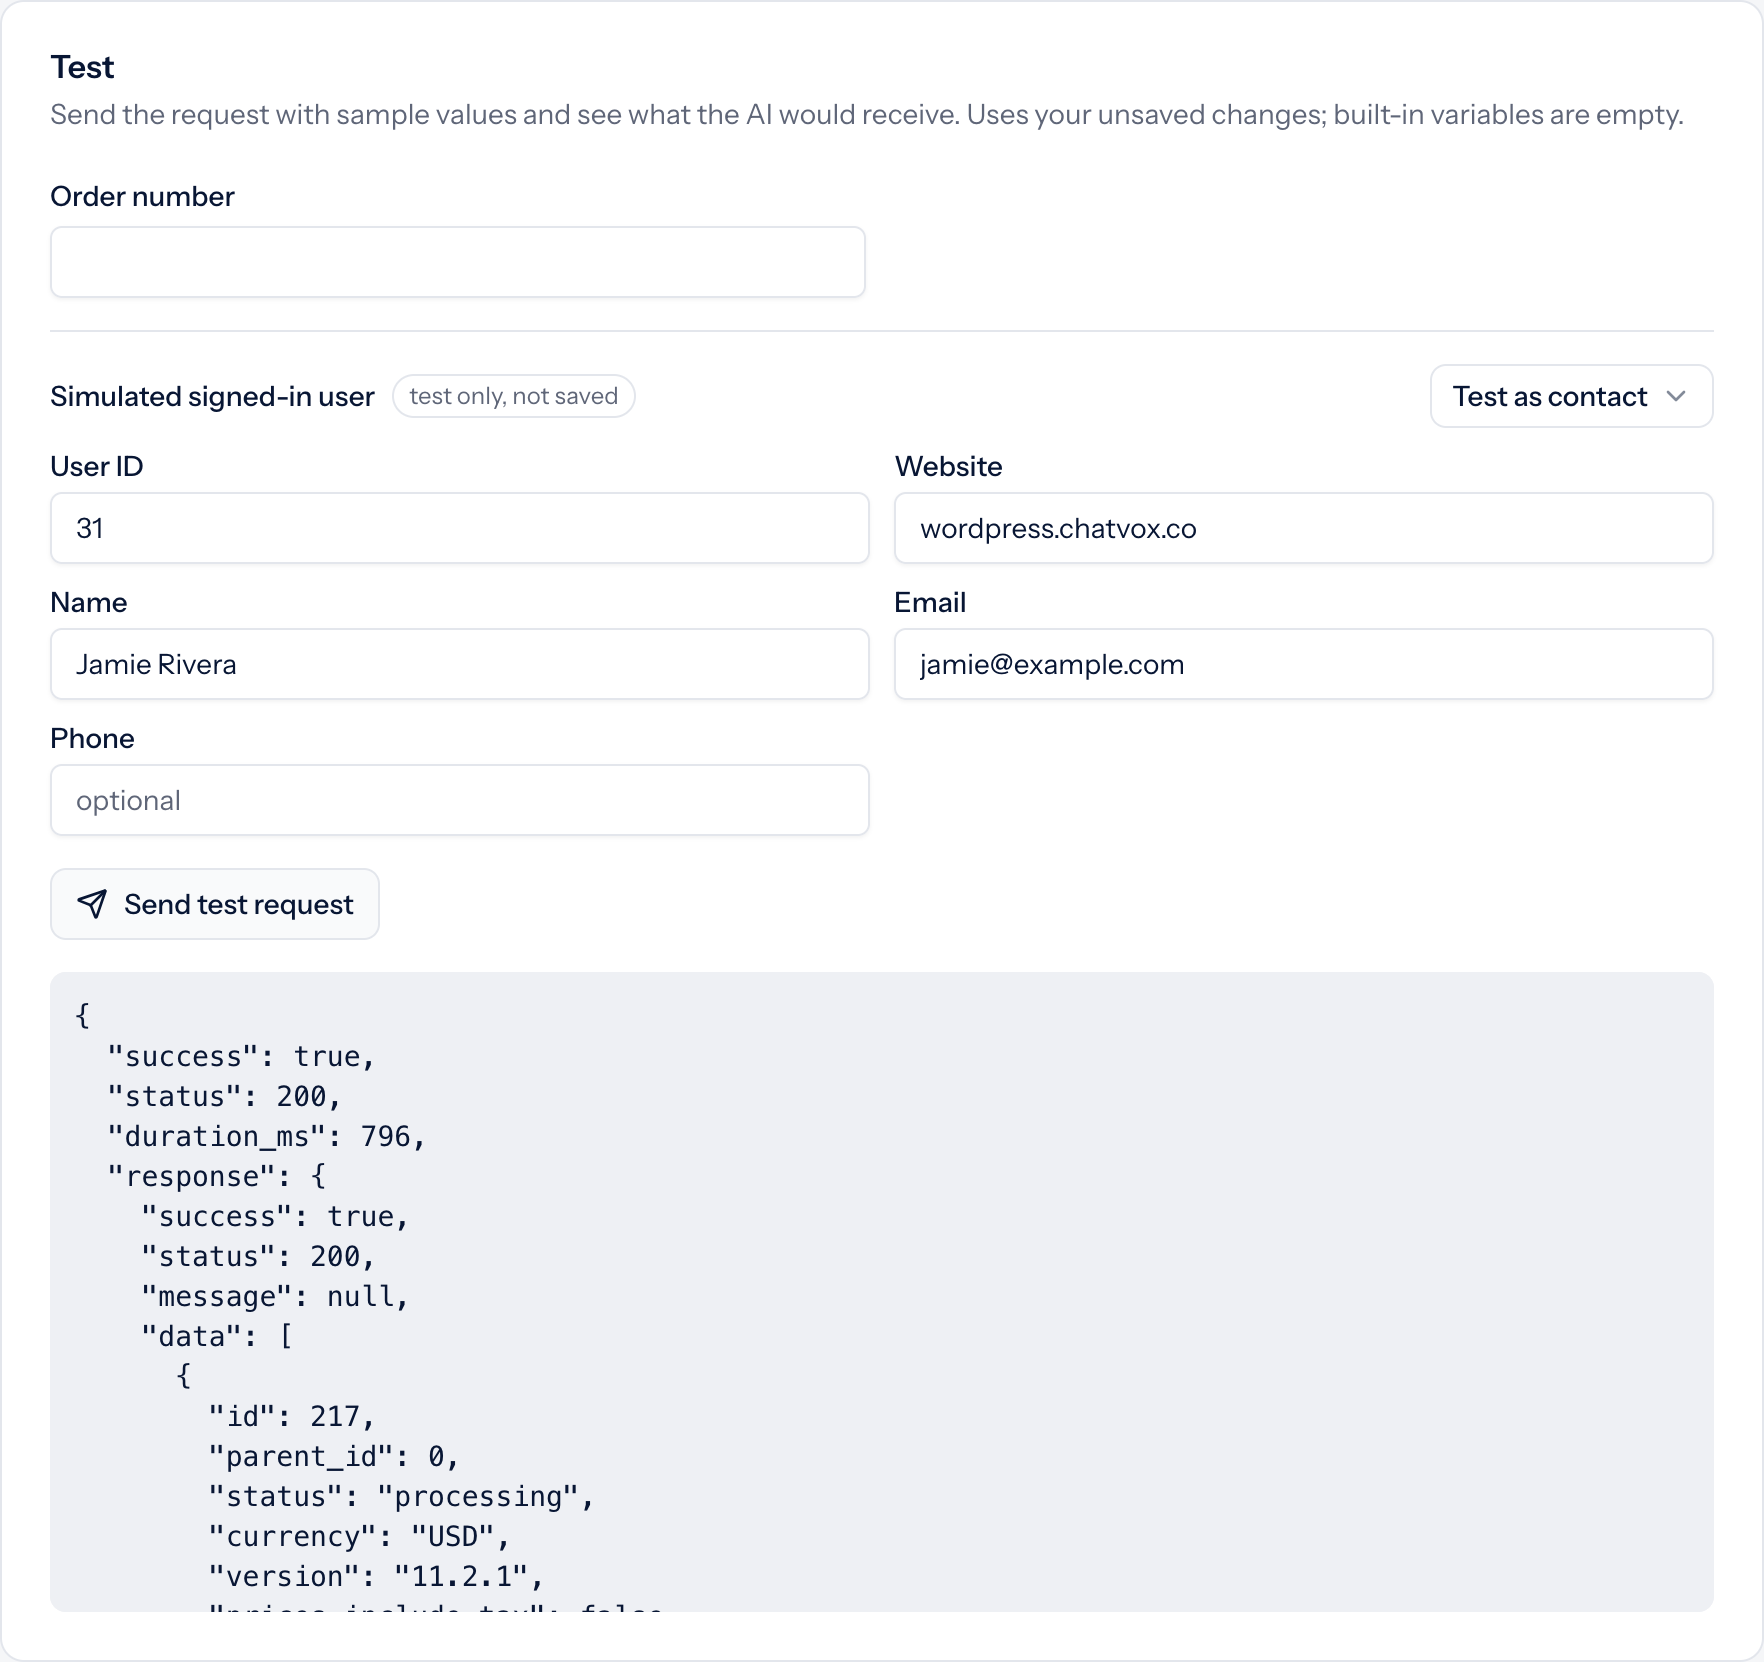Image resolution: width=1764 pixels, height=1662 pixels.
Task: Click the "response": { line
Action: [217, 1176]
